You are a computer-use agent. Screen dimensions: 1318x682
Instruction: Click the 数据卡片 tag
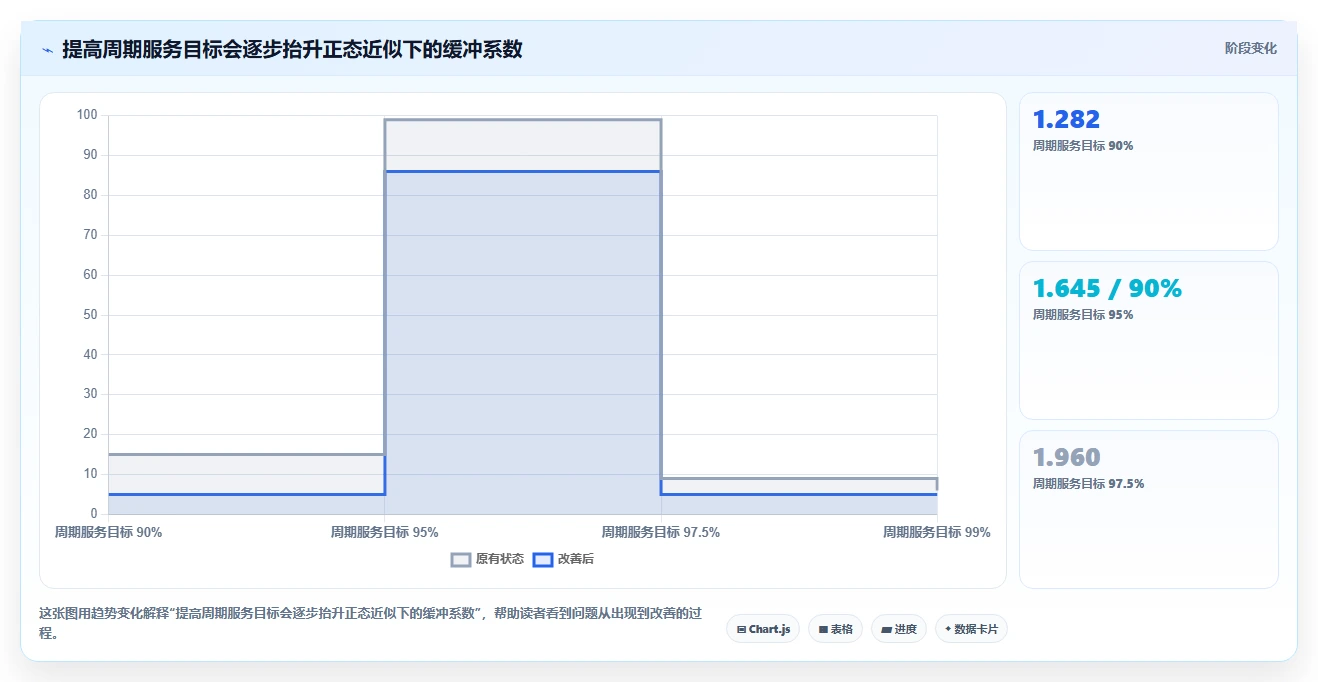click(971, 629)
